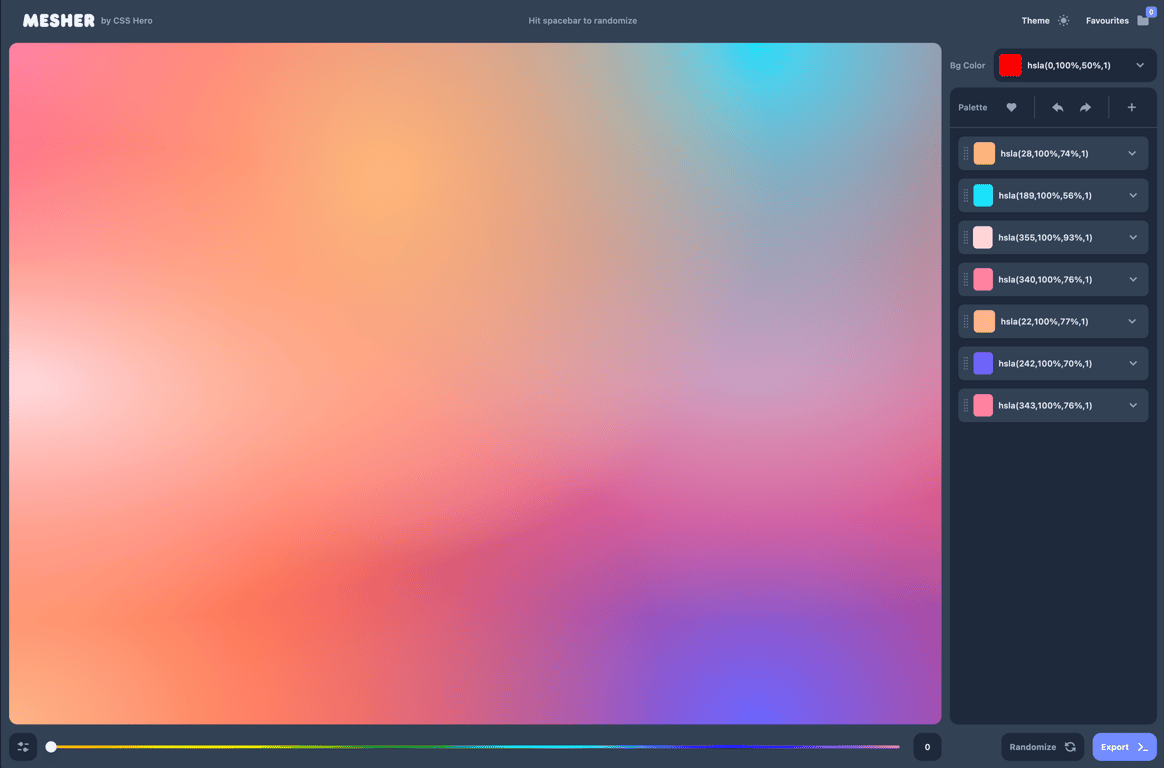
Task: Grab drag handle of hsla(340,100%,76%,1) row
Action: point(966,280)
